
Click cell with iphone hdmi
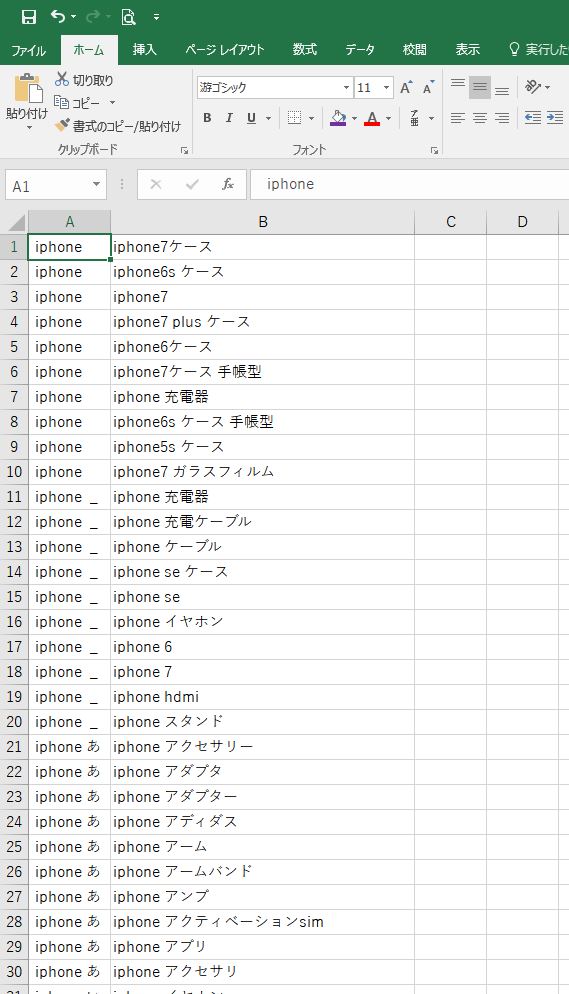(262, 697)
